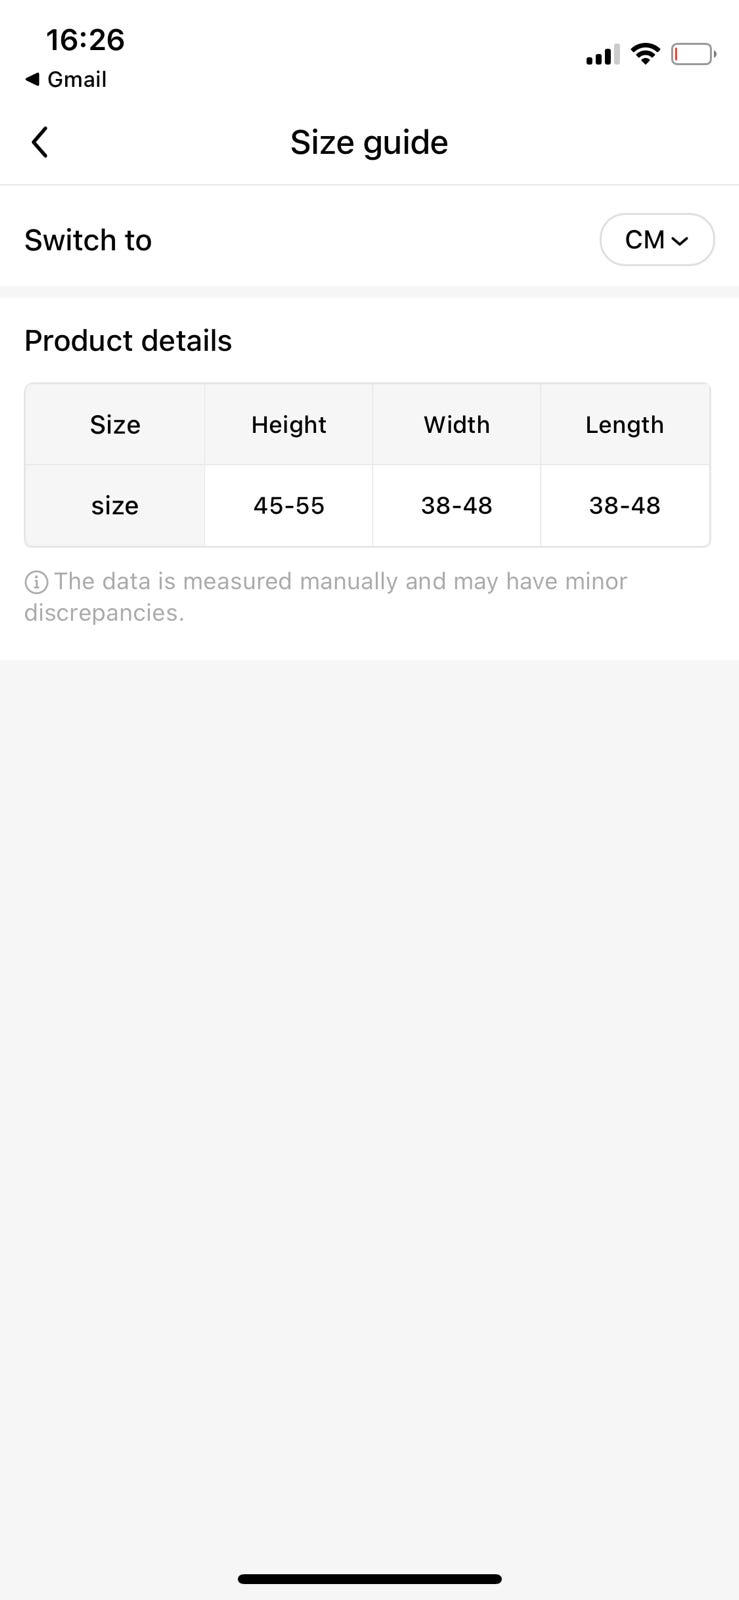Tap the 38-48 length value cell
Image resolution: width=739 pixels, height=1600 pixels.
[x=624, y=506]
